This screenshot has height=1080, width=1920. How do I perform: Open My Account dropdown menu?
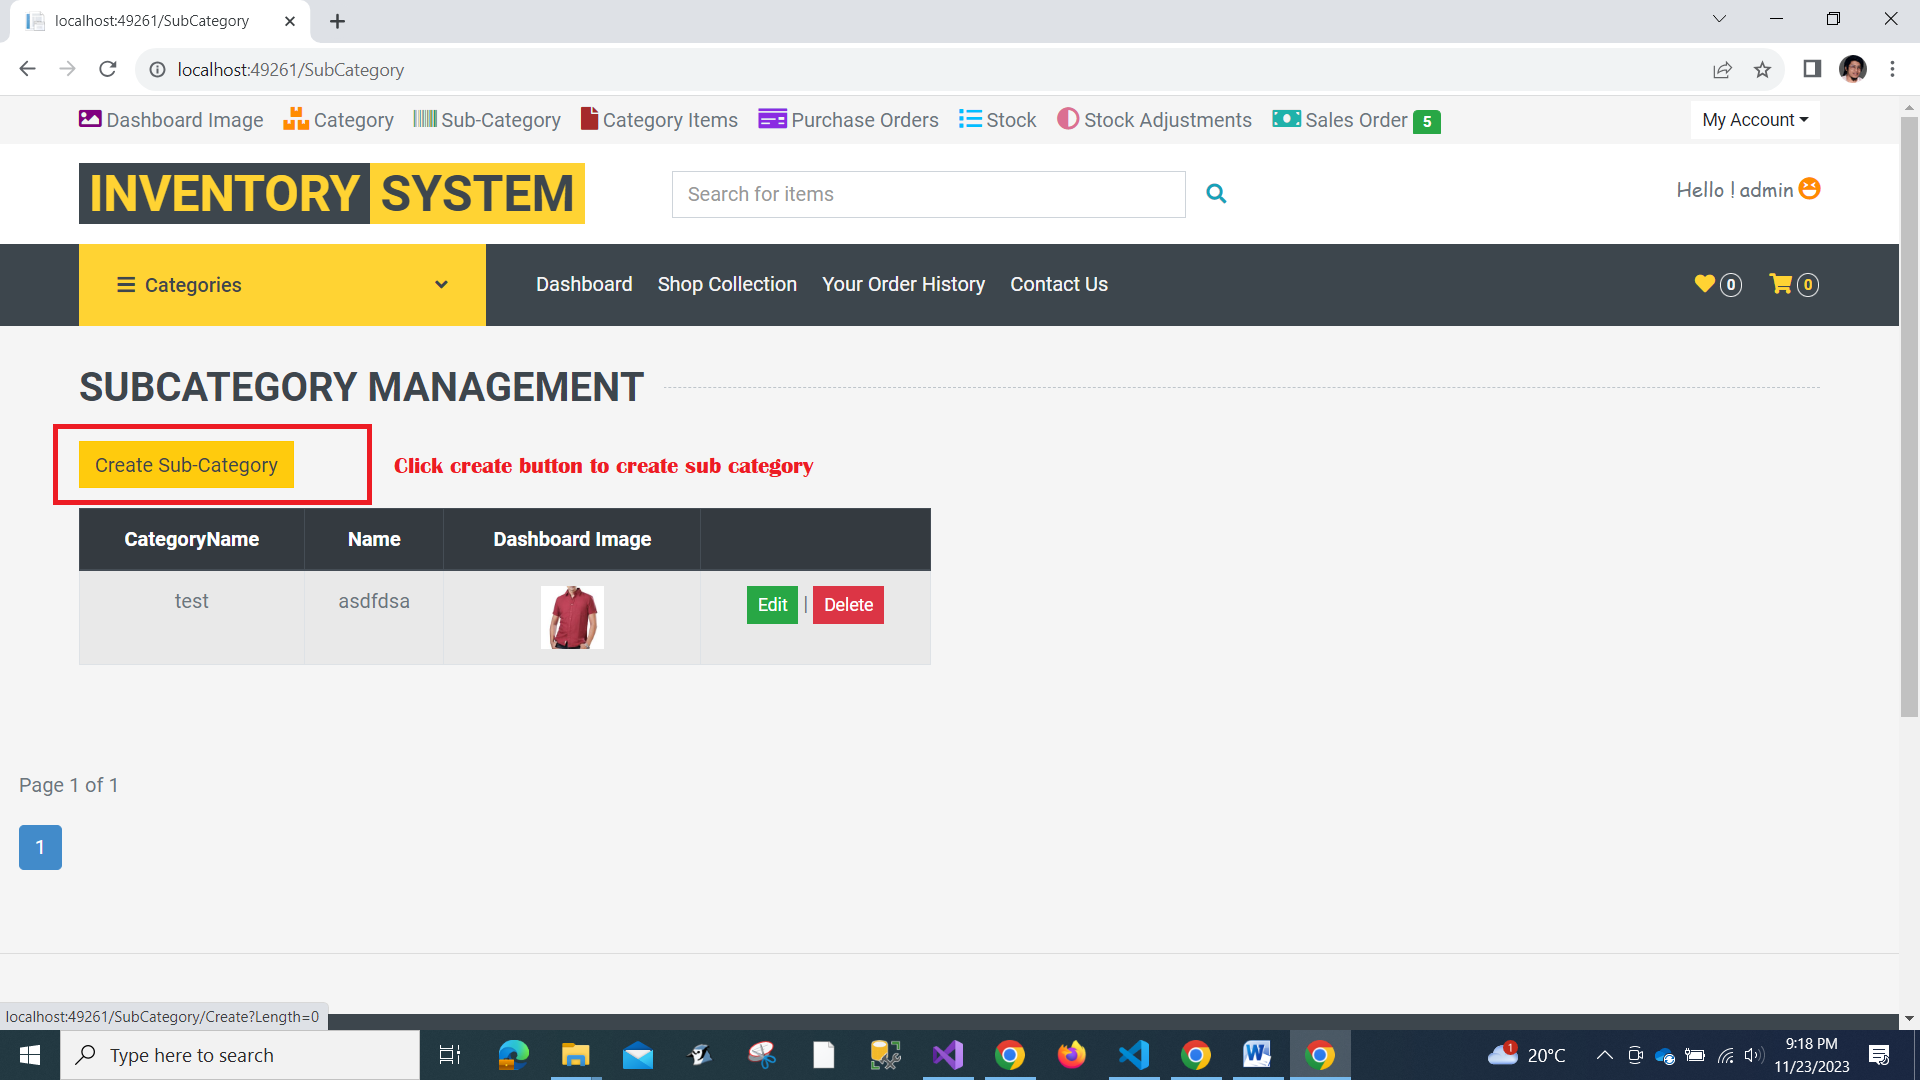[1755, 120]
